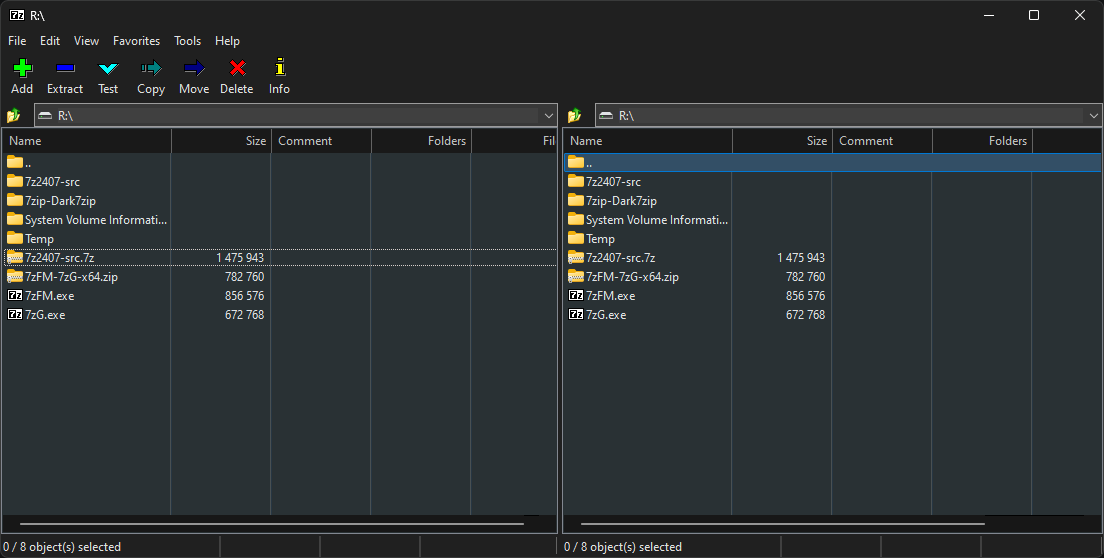The image size is (1104, 558).
Task: Click left status '0 / 8 object(s) selected'
Action: pos(62,547)
